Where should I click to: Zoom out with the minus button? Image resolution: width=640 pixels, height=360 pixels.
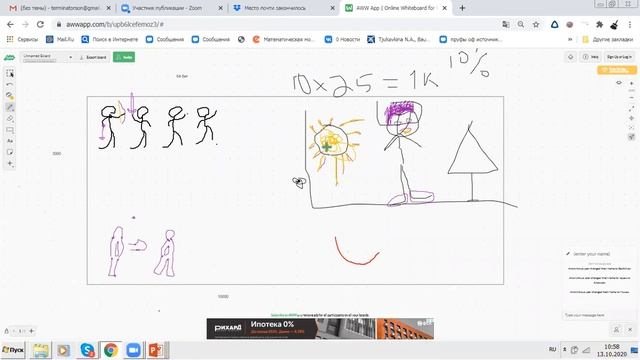click(631, 98)
